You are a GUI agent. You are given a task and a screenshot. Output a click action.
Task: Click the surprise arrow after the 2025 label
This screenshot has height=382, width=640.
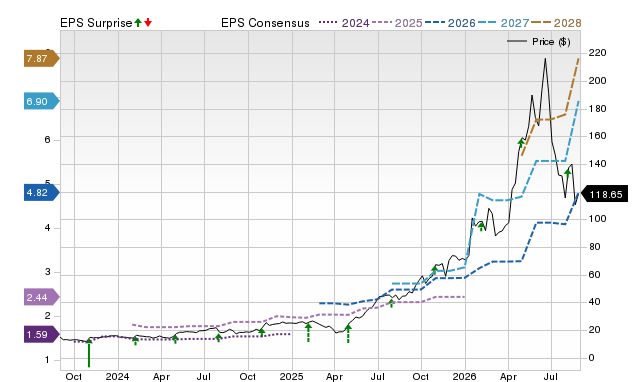click(309, 333)
